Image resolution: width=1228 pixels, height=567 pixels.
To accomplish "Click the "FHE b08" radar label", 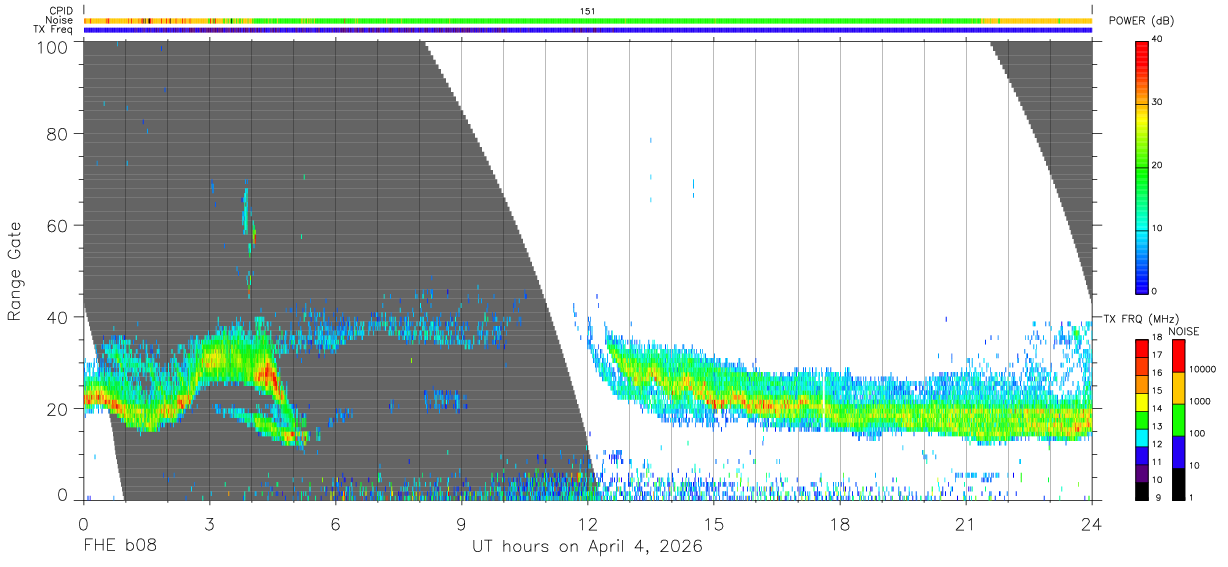I will point(119,547).
